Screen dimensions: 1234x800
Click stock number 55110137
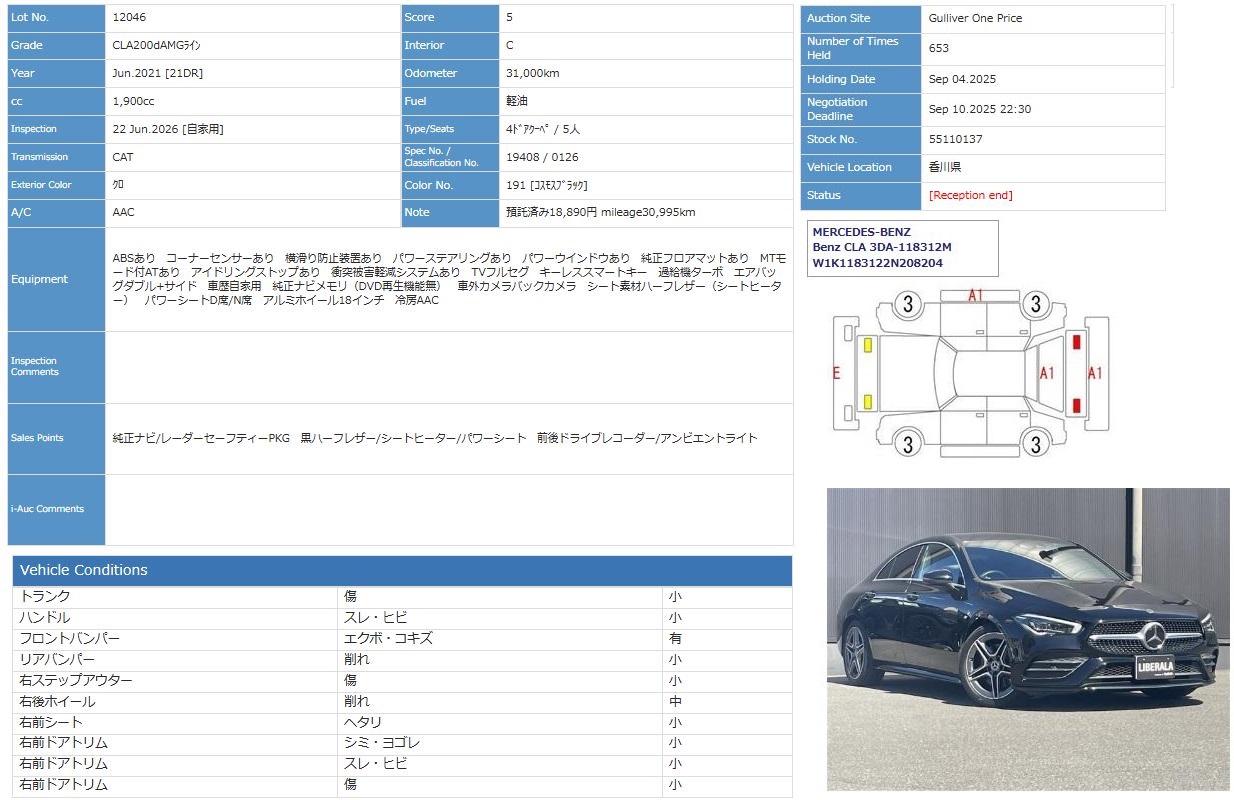pos(955,139)
